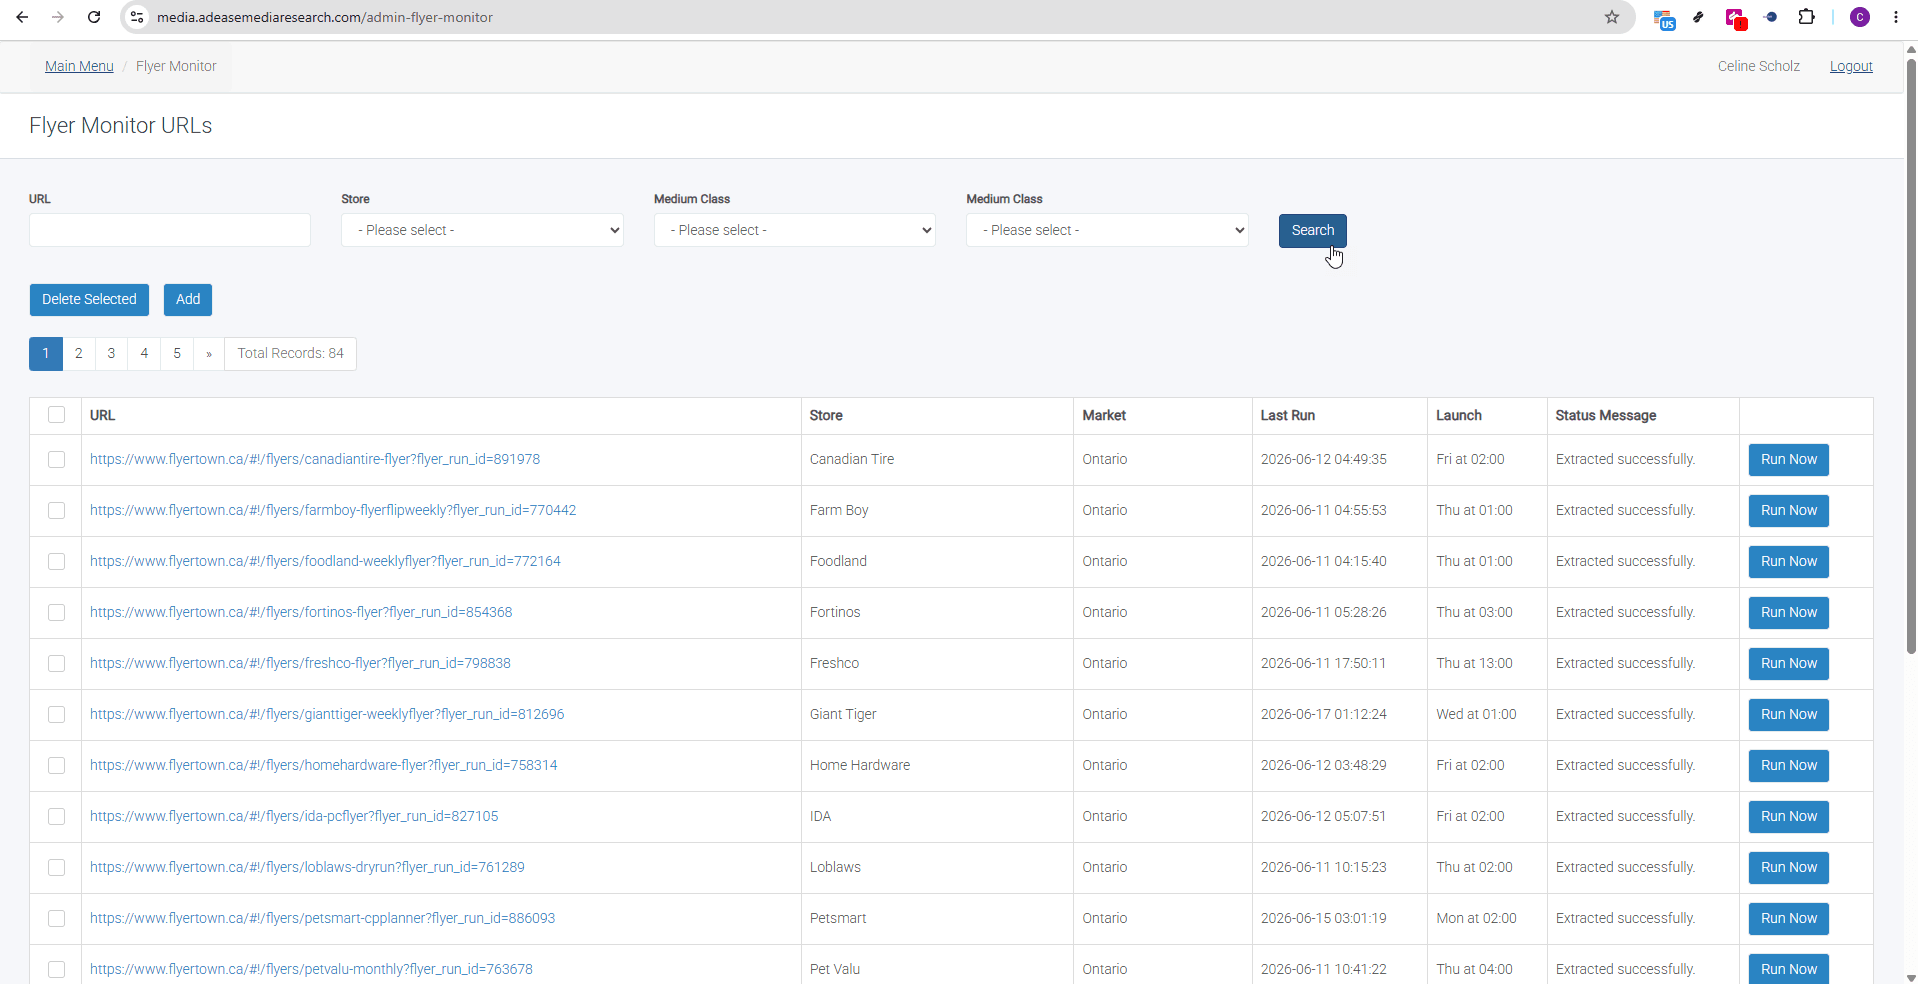Open the foodland-weeklyflyer URL link
This screenshot has height=984, width=1918.
325,561
